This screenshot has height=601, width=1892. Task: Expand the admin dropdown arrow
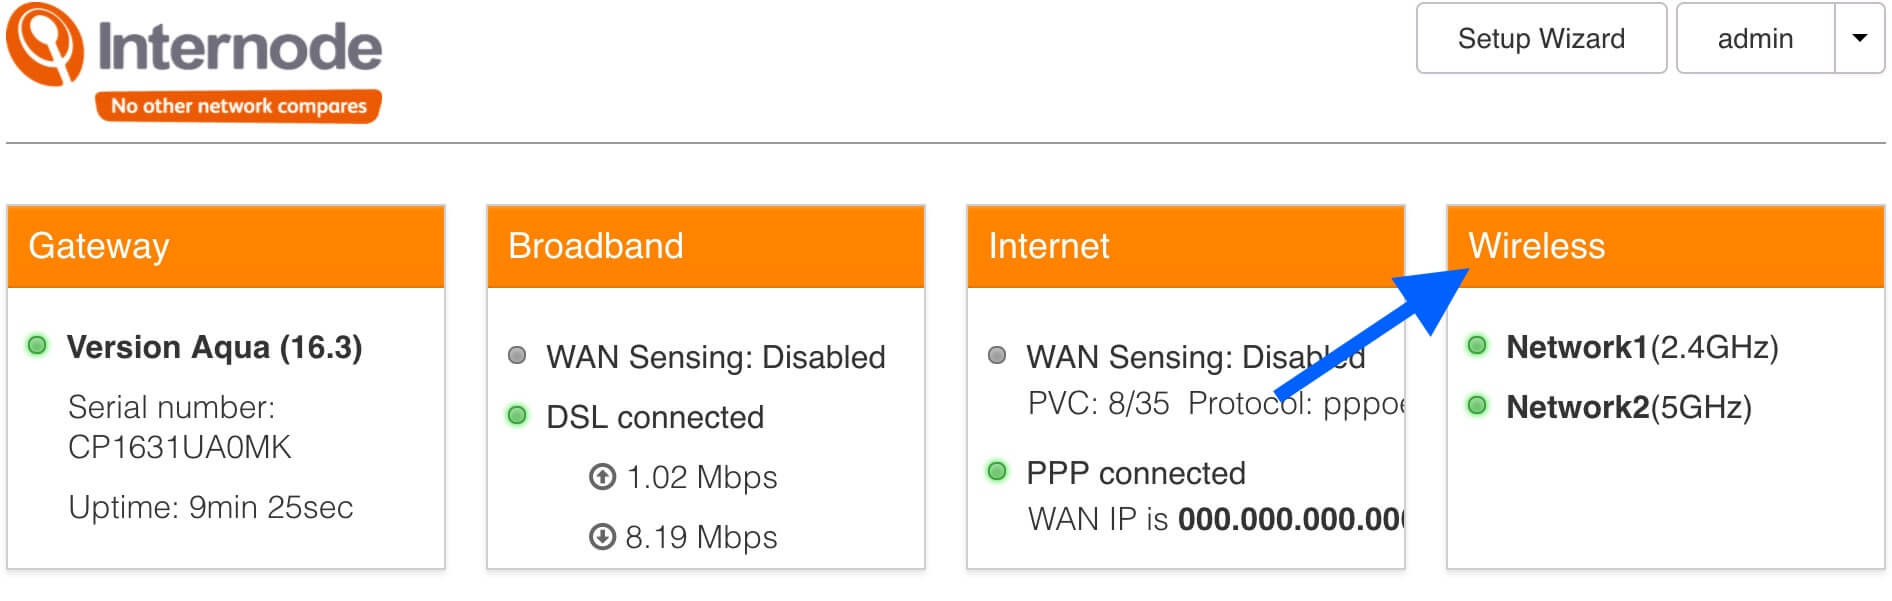[1859, 38]
